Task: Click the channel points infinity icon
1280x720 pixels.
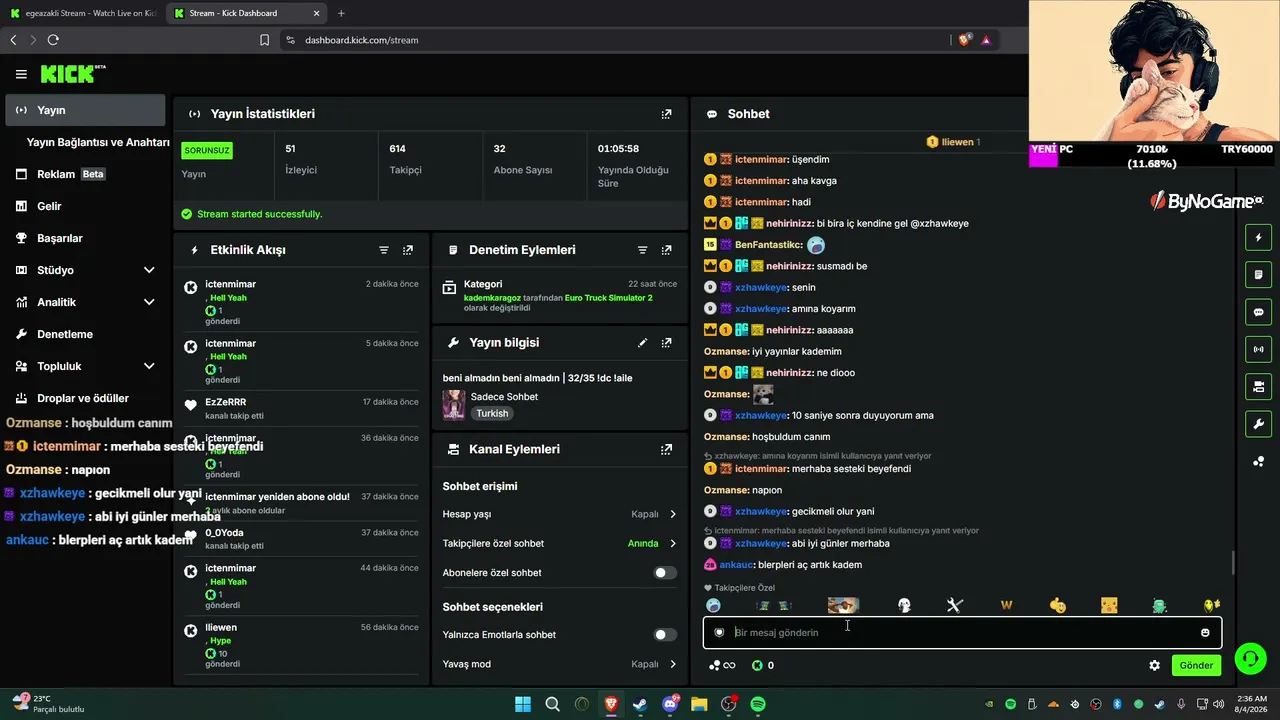Action: (722, 665)
